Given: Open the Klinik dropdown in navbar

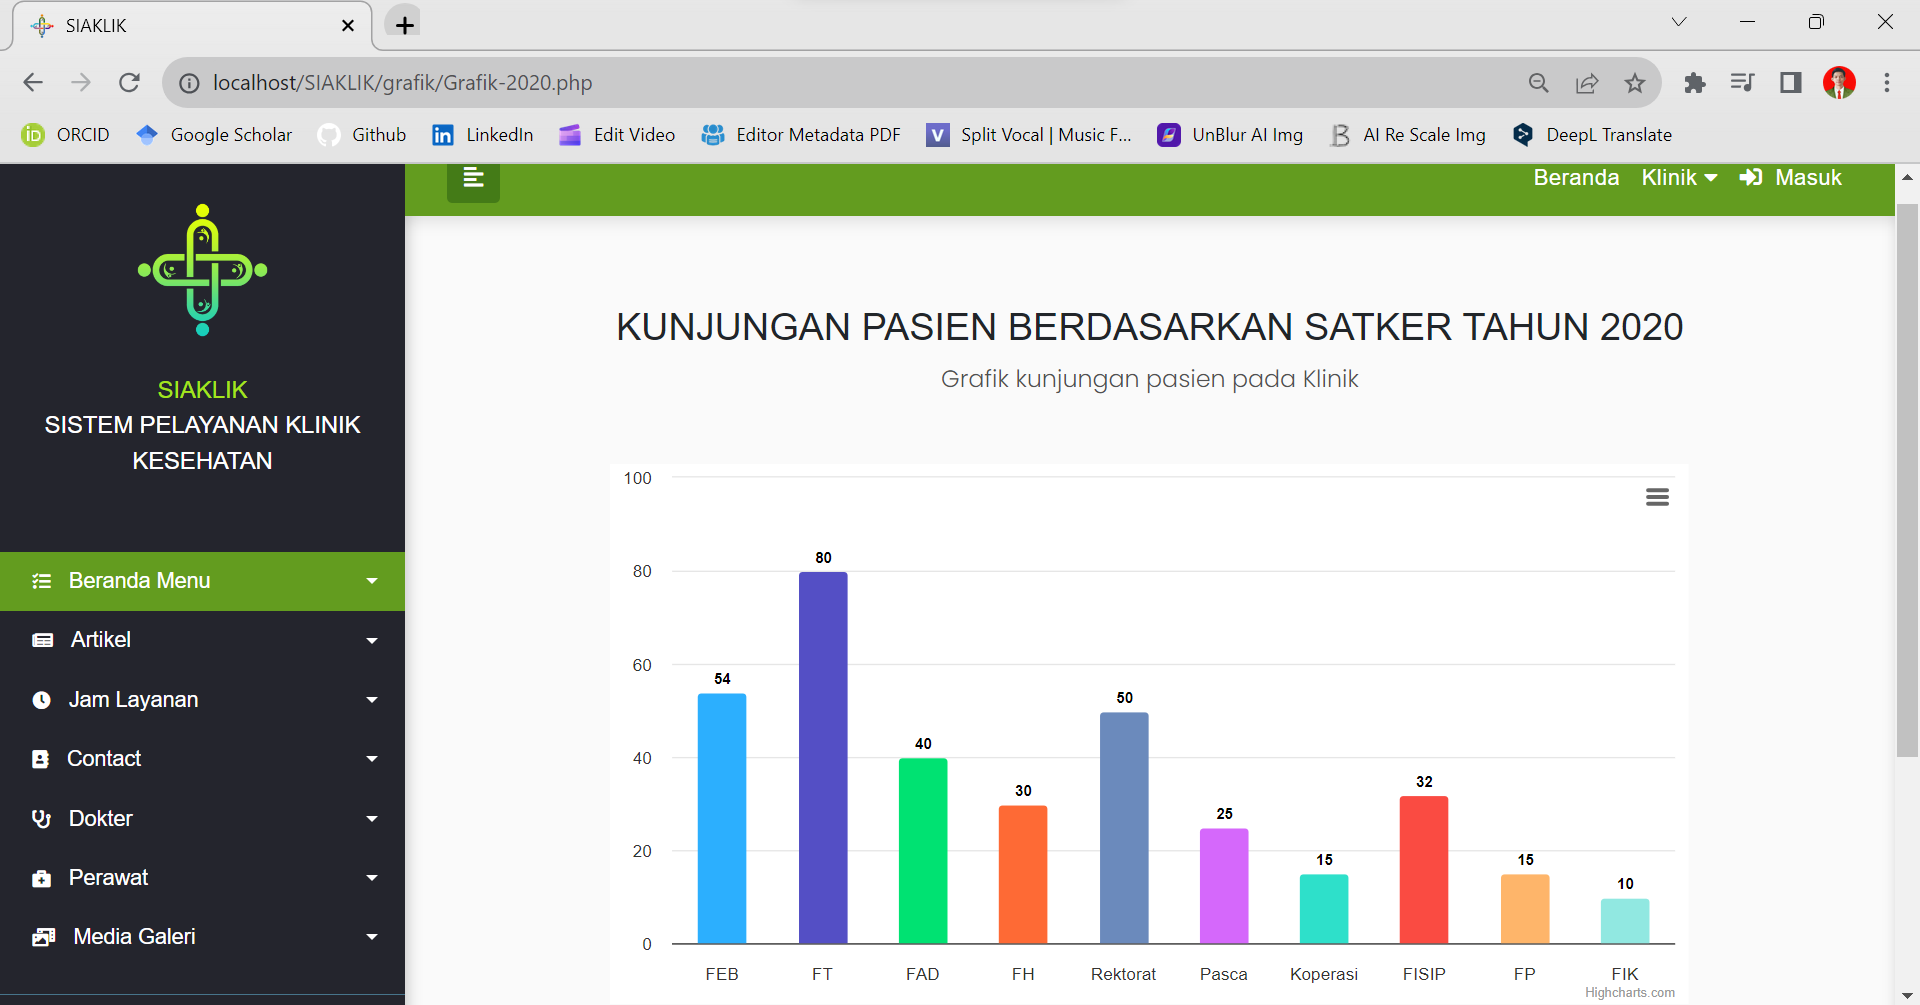Looking at the screenshot, I should (1679, 177).
